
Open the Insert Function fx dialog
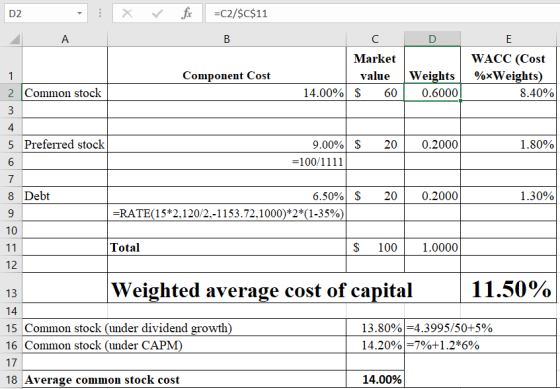(x=186, y=14)
